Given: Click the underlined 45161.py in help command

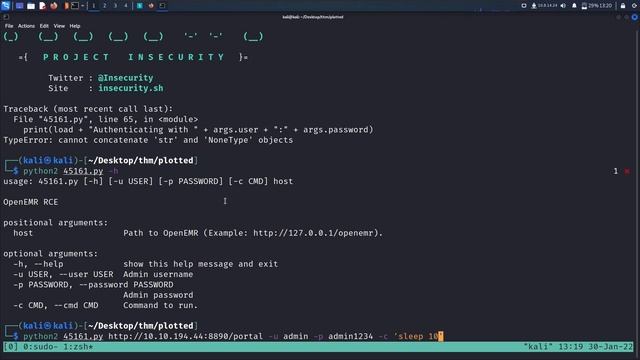Looking at the screenshot, I should [83, 171].
